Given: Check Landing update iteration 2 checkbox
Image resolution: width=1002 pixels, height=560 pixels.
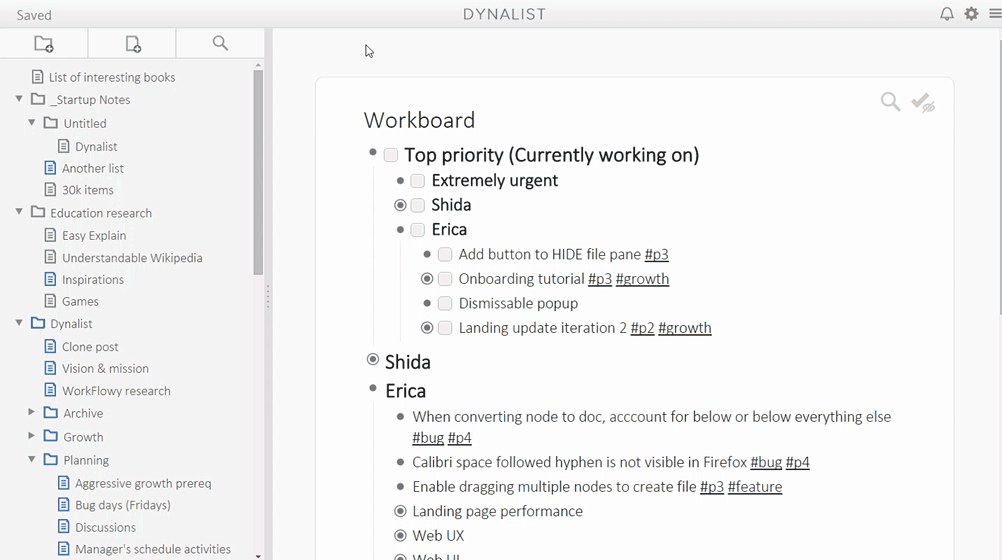Looking at the screenshot, I should click(445, 328).
